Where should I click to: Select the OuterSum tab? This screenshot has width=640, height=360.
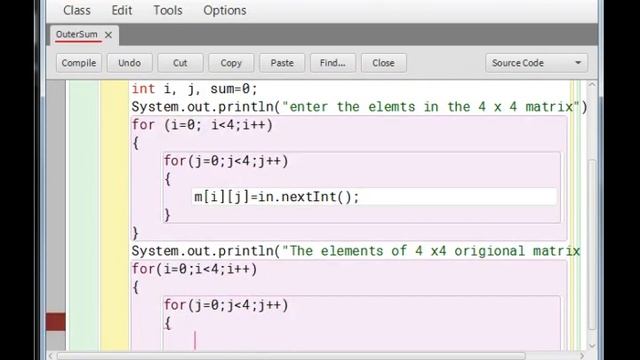pyautogui.click(x=77, y=34)
